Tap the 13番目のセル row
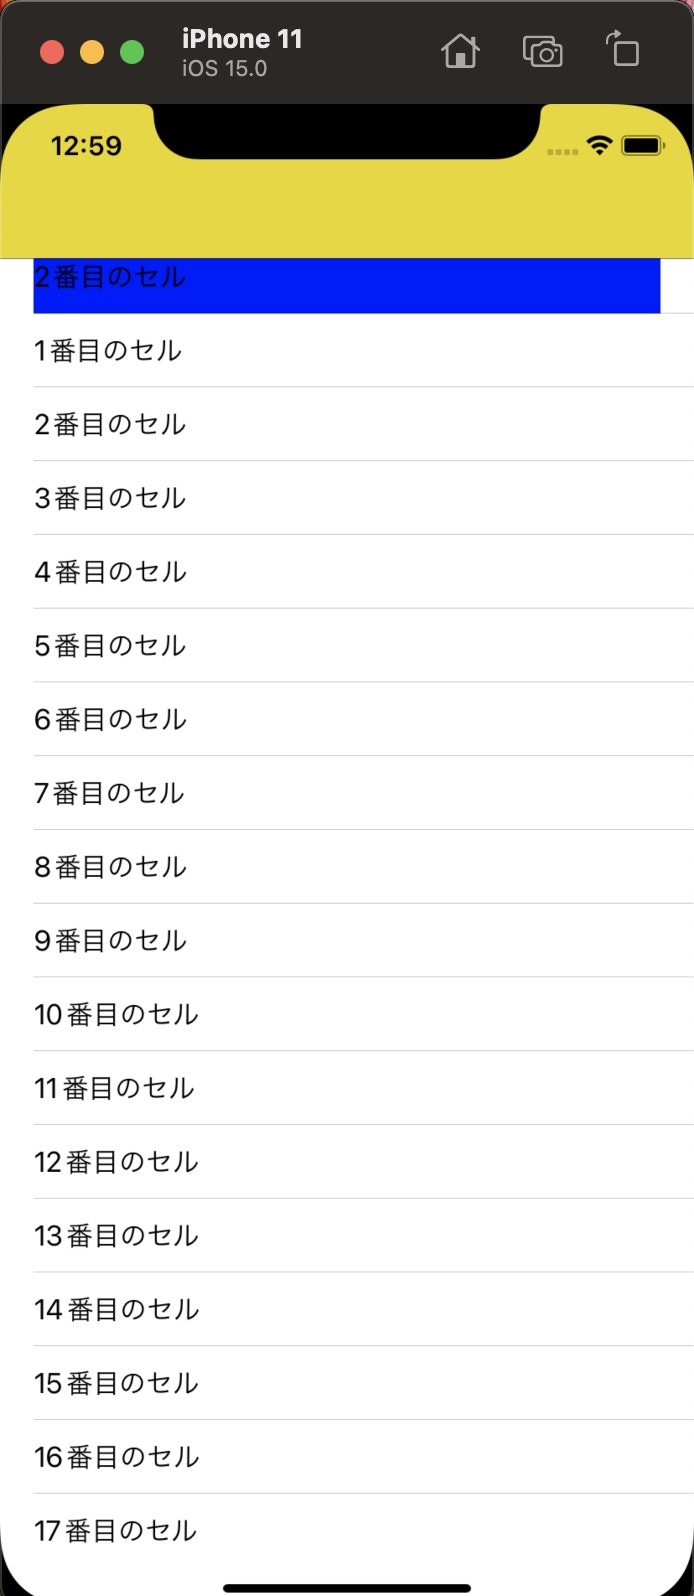The image size is (694, 1596). pyautogui.click(x=345, y=1235)
